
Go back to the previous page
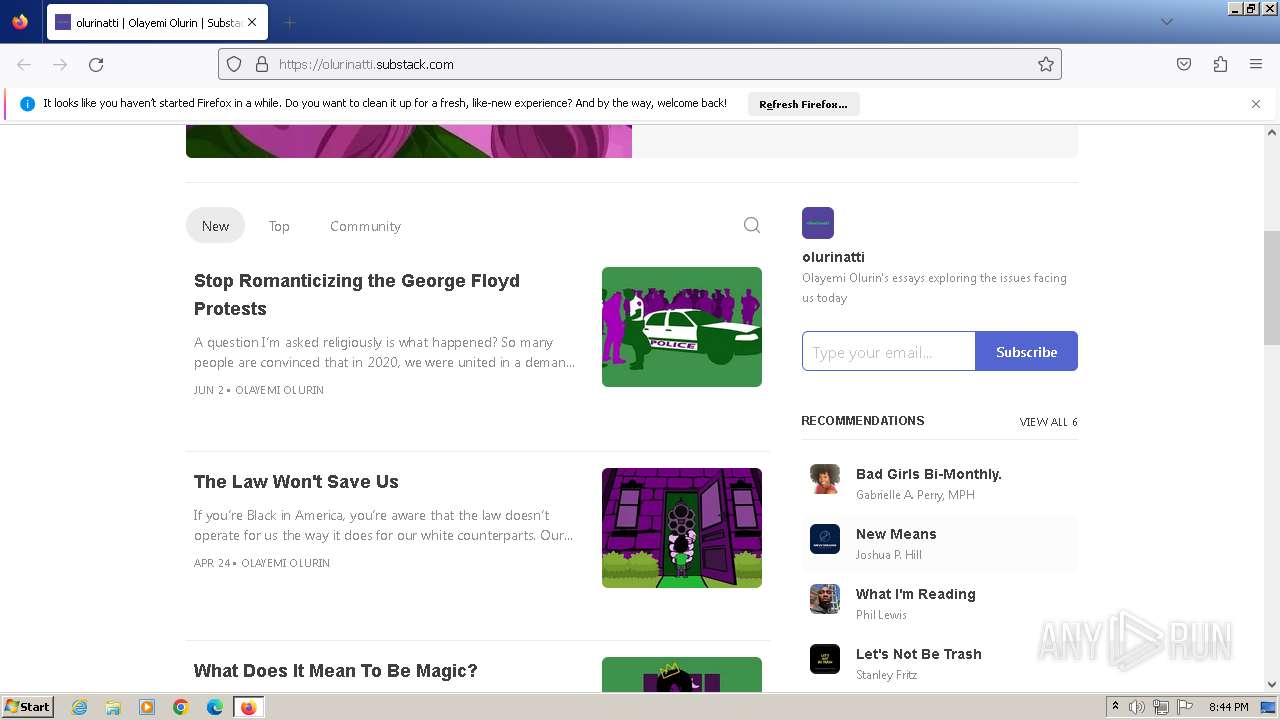(x=24, y=64)
